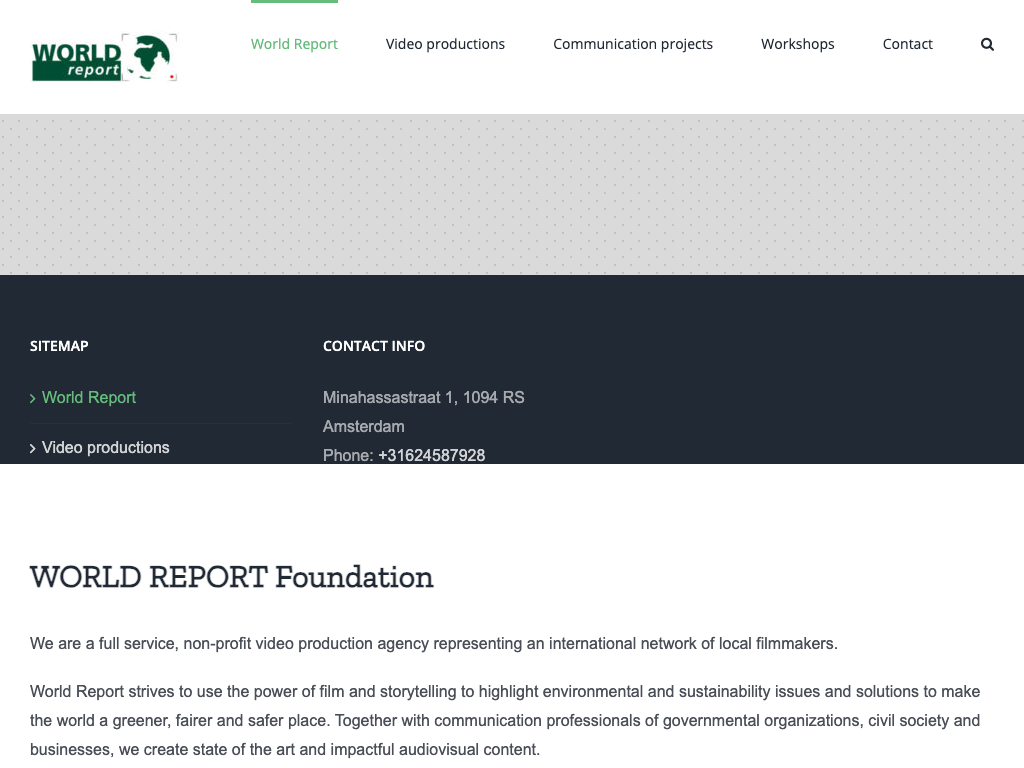Call the phone number +31624587928
This screenshot has height=768, width=1024.
point(432,455)
